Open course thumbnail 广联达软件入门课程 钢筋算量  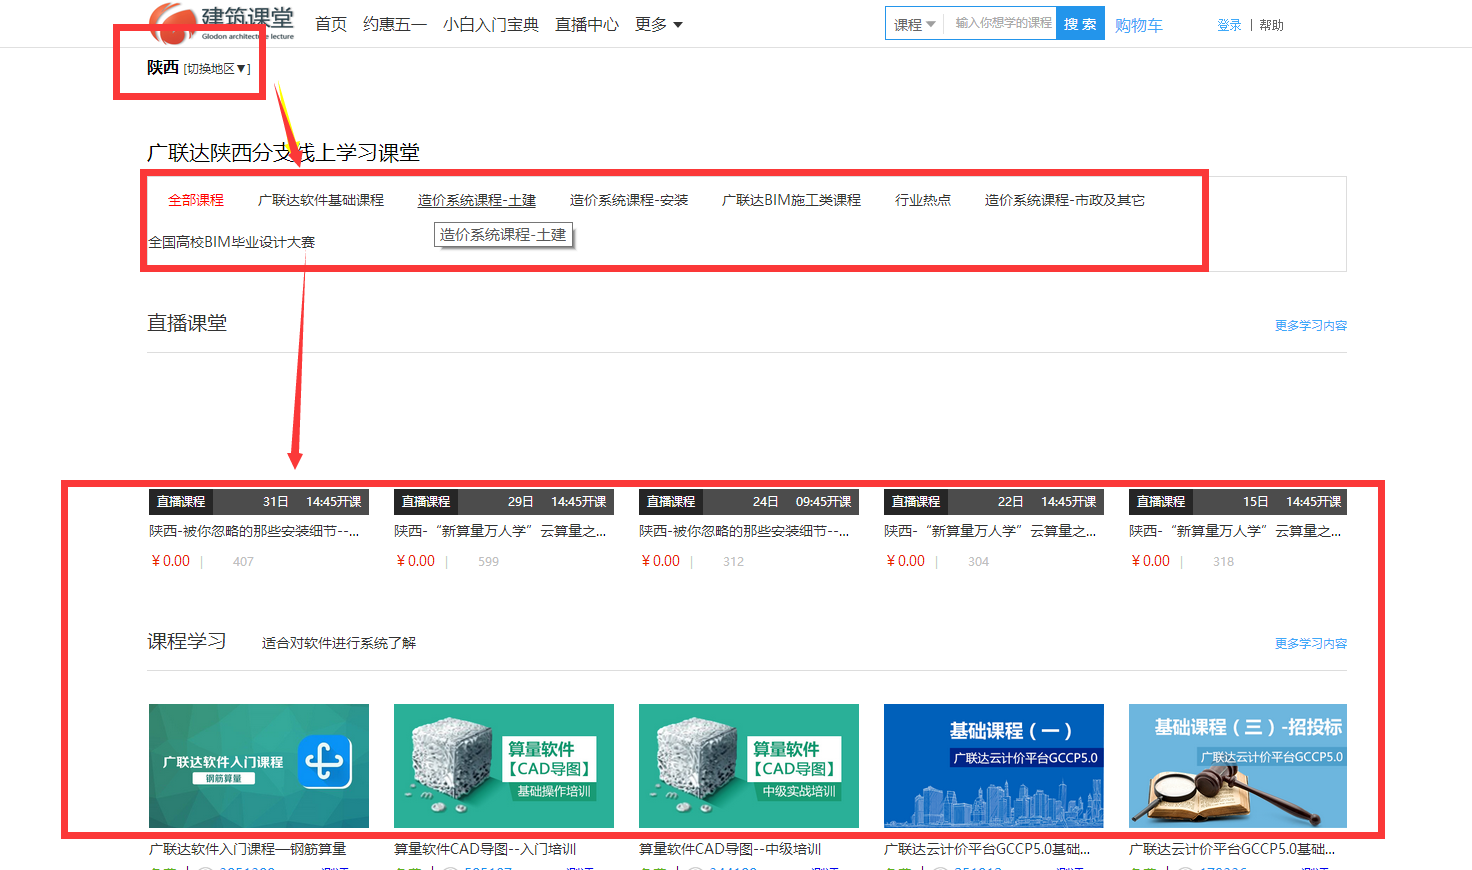pos(259,766)
